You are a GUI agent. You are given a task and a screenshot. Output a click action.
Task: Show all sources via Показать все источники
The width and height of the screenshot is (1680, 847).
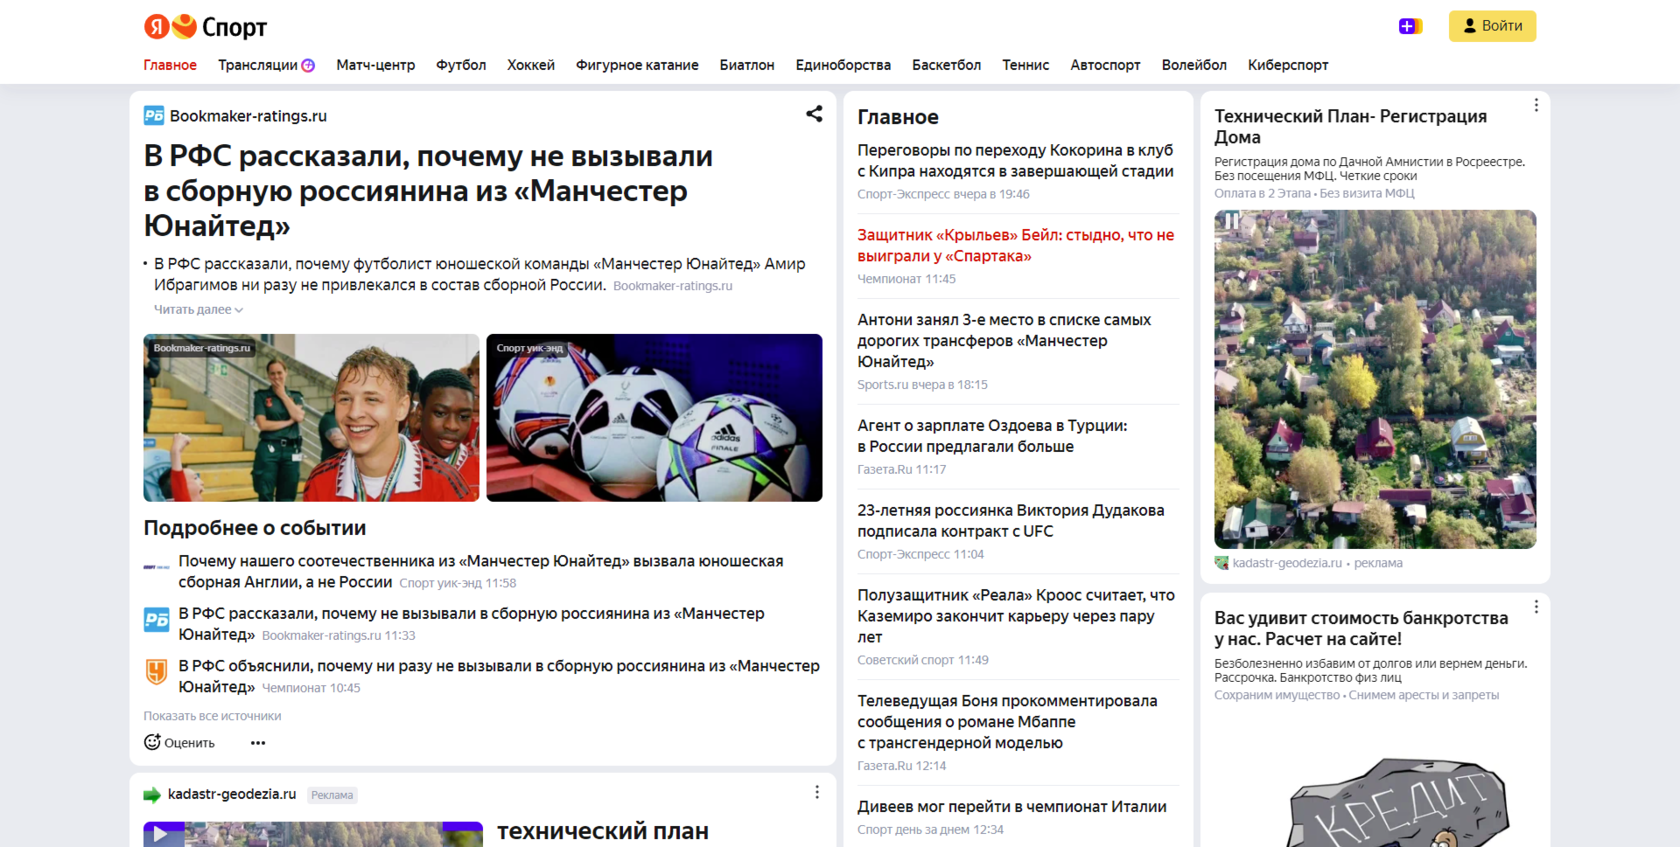point(212,716)
